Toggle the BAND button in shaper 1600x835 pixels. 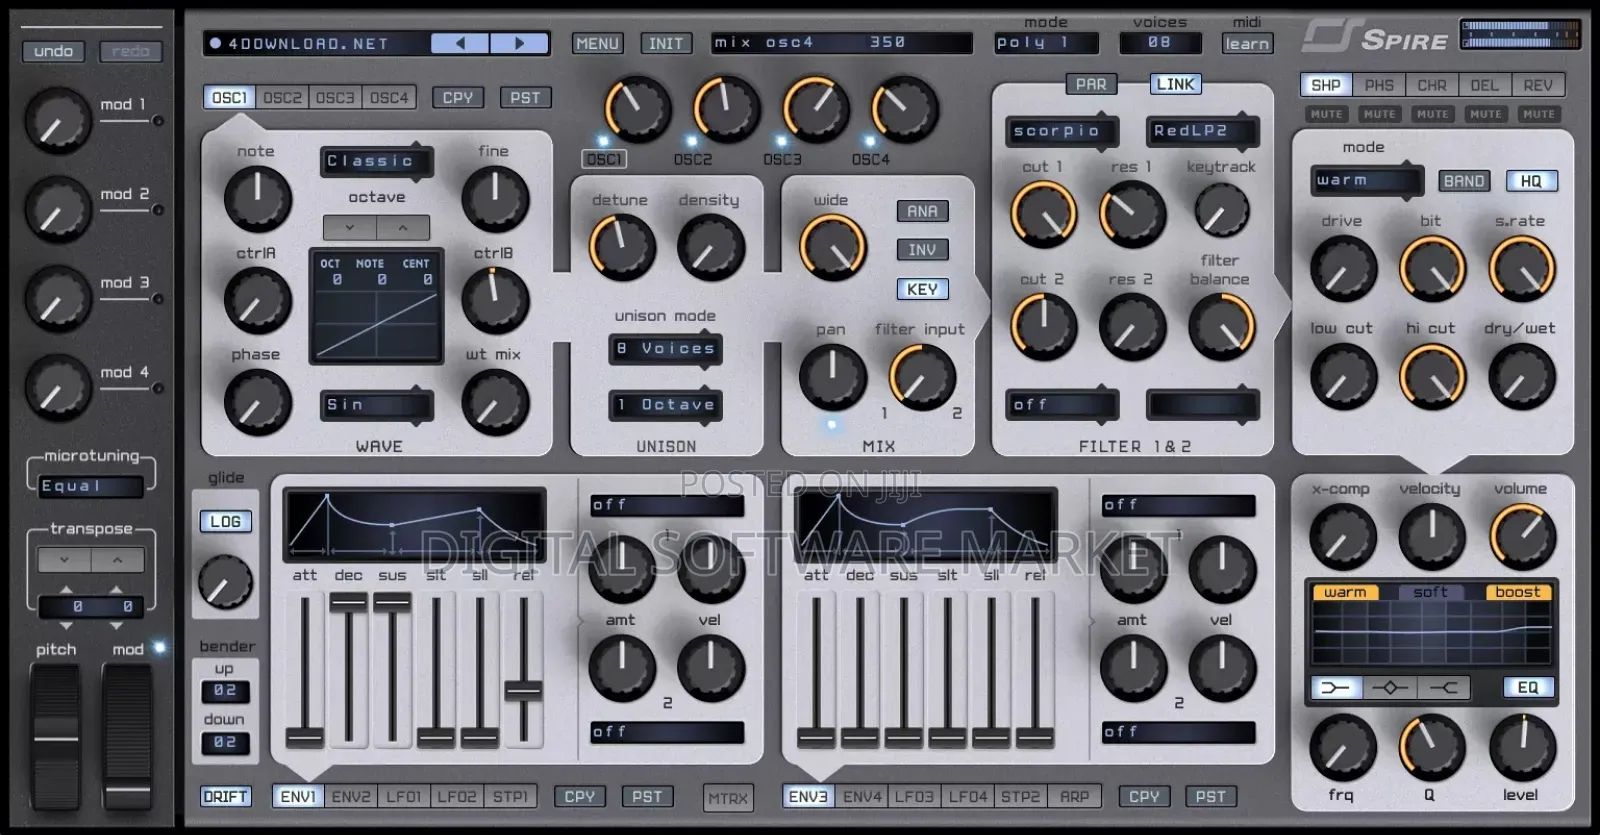coord(1464,181)
